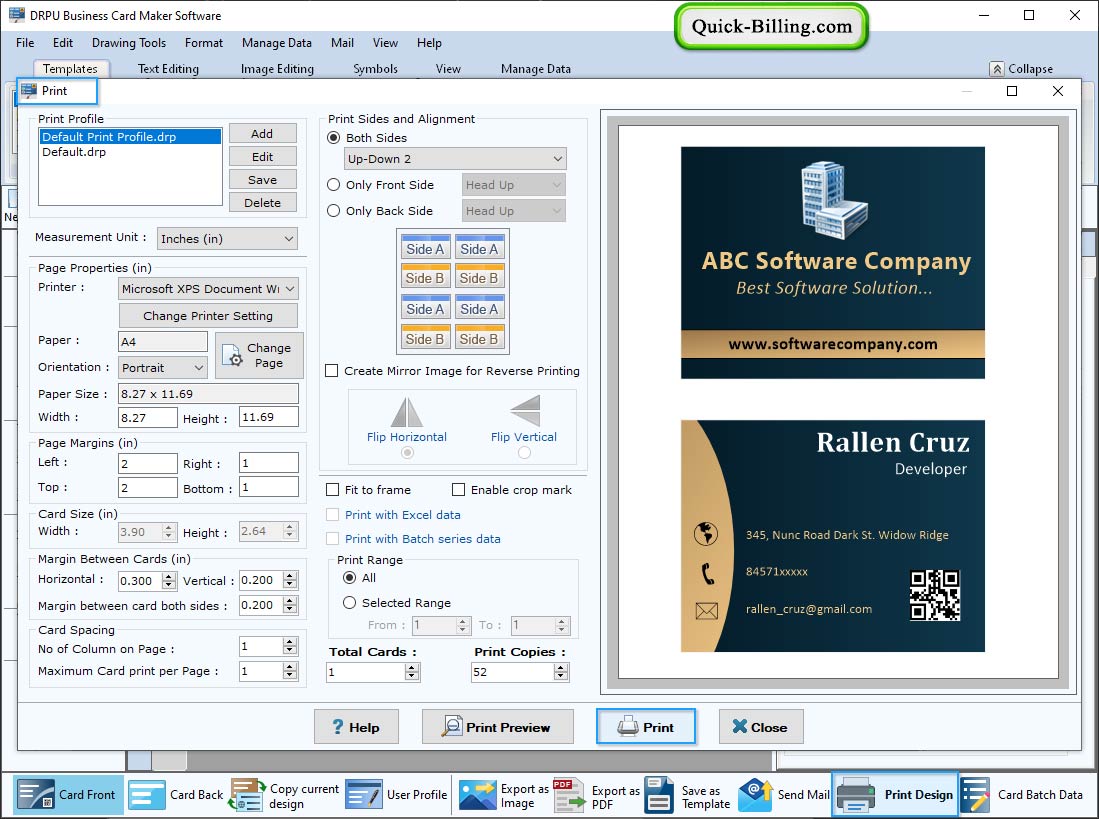
Task: Select the Default.drp profile in list
Action: click(x=130, y=152)
